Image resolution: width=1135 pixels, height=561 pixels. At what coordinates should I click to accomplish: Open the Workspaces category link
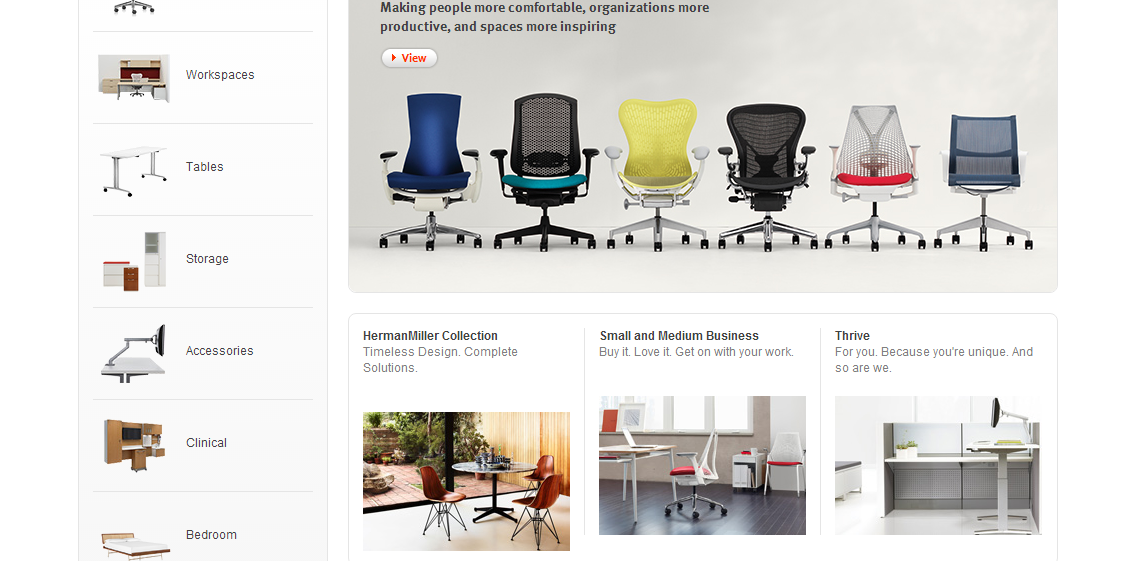pos(220,75)
